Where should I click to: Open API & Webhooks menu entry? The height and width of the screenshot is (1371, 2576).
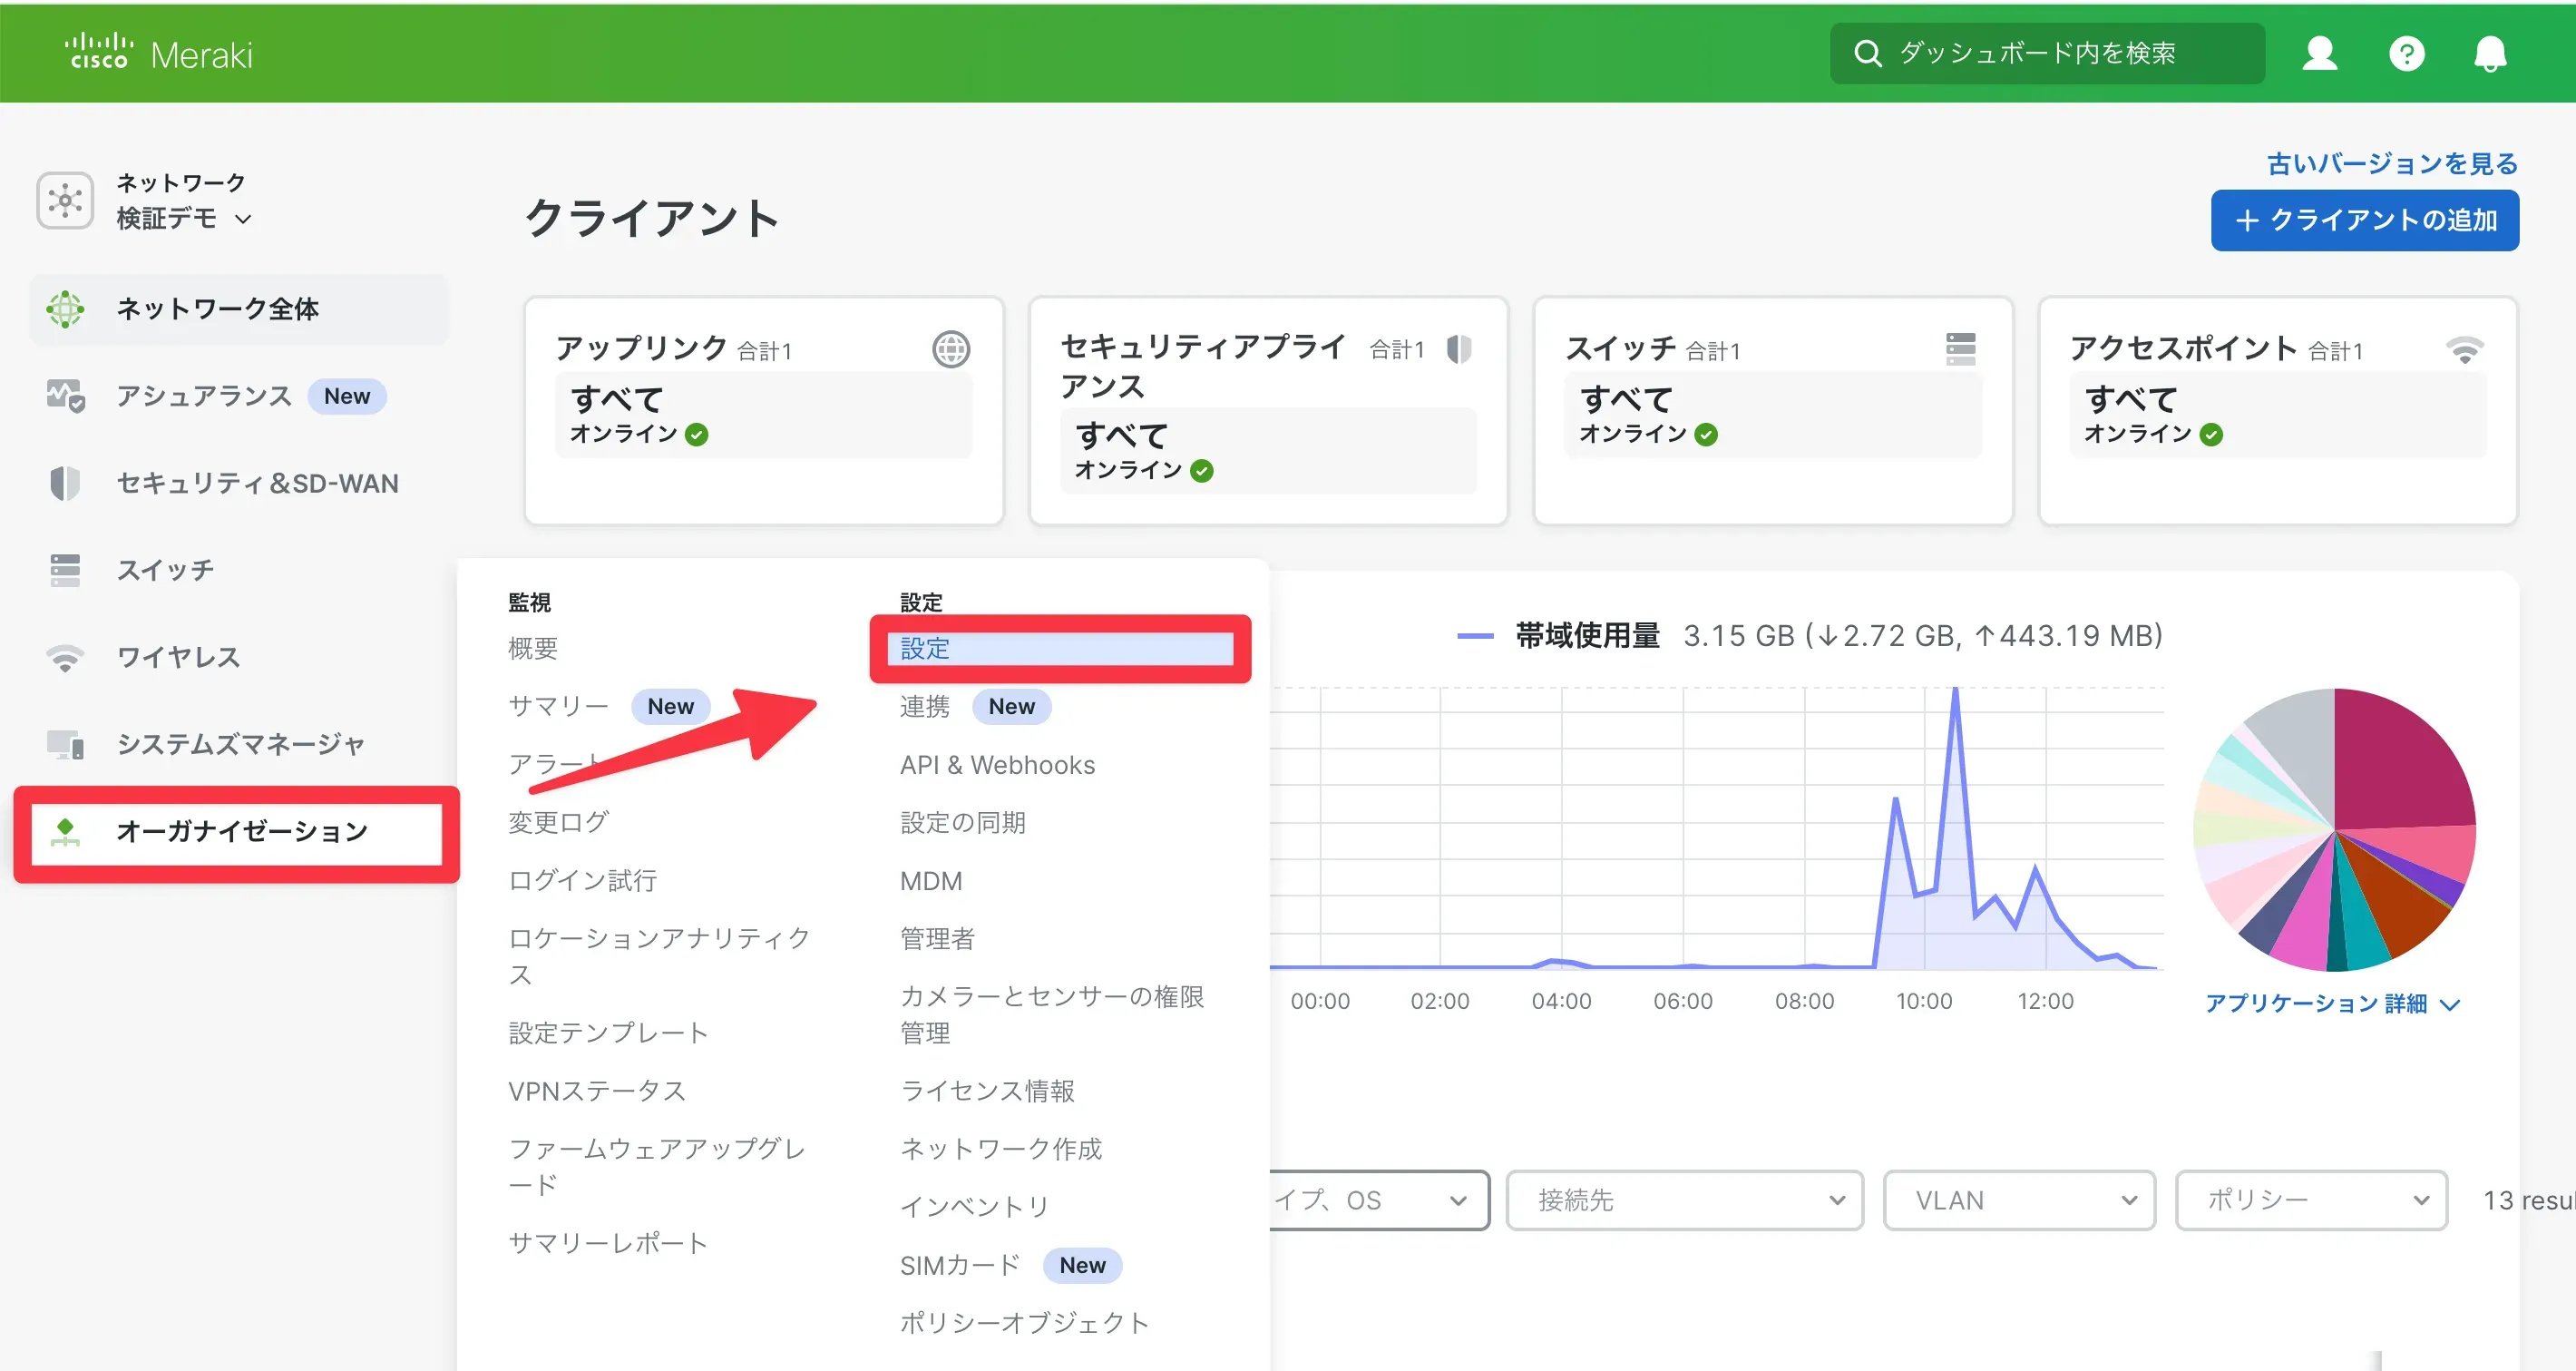point(996,764)
